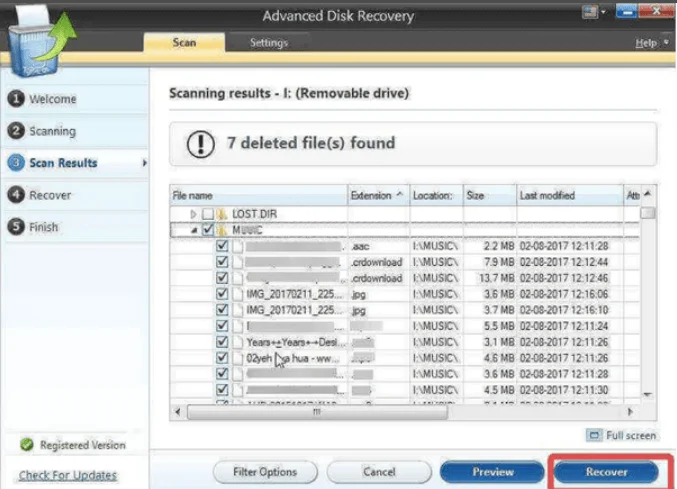The height and width of the screenshot is (489, 677).
Task: Click the MUSIC folder icon
Action: coord(222,230)
